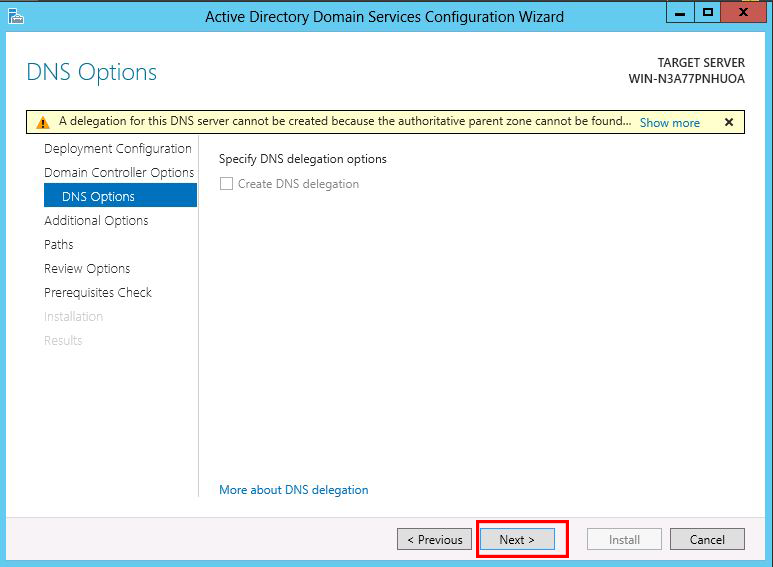Go to the Prerequisites Check step

coord(98,292)
